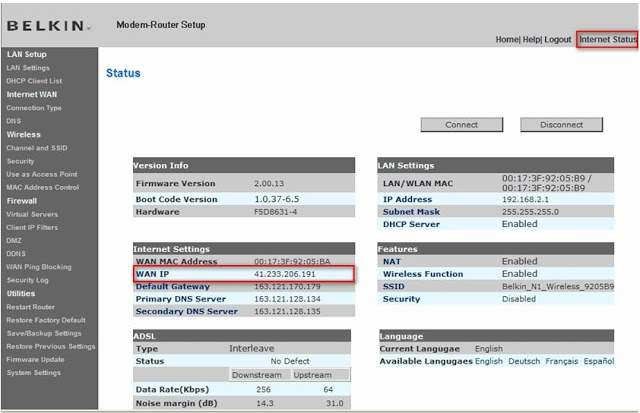Open LAN Settings in sidebar
Image resolution: width=640 pixels, height=413 pixels.
[28, 68]
